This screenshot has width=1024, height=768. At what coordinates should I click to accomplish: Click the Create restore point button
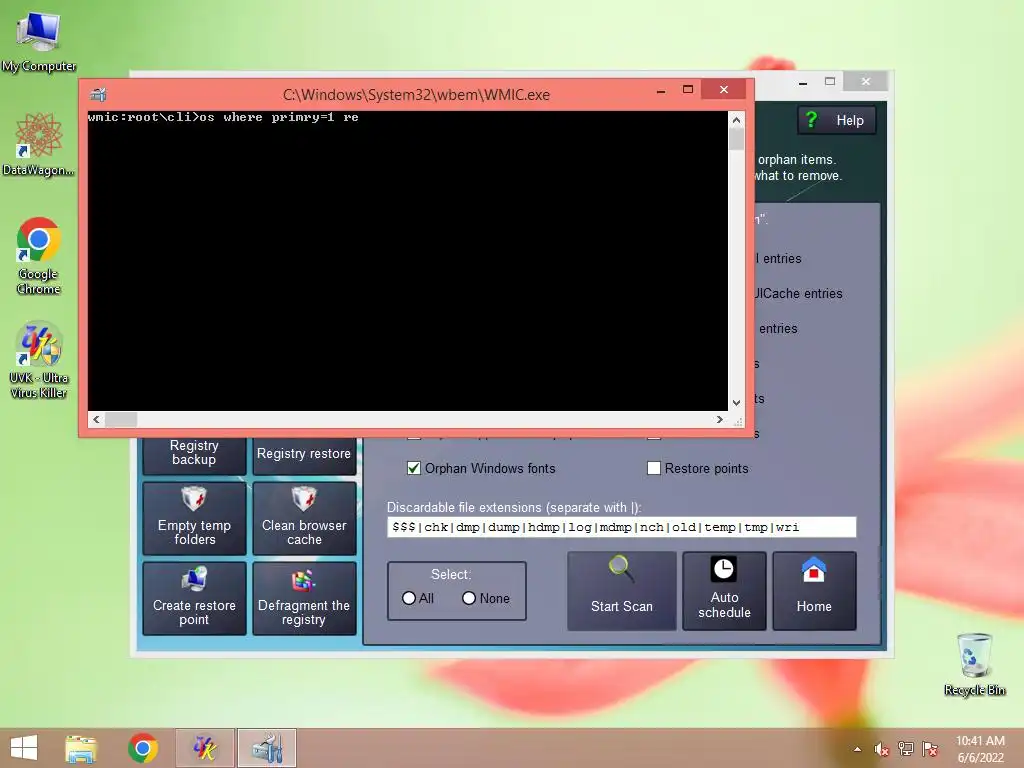coord(194,598)
